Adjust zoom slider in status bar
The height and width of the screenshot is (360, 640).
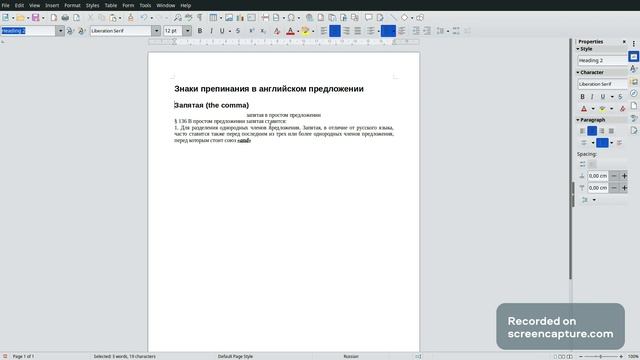[x=601, y=356]
